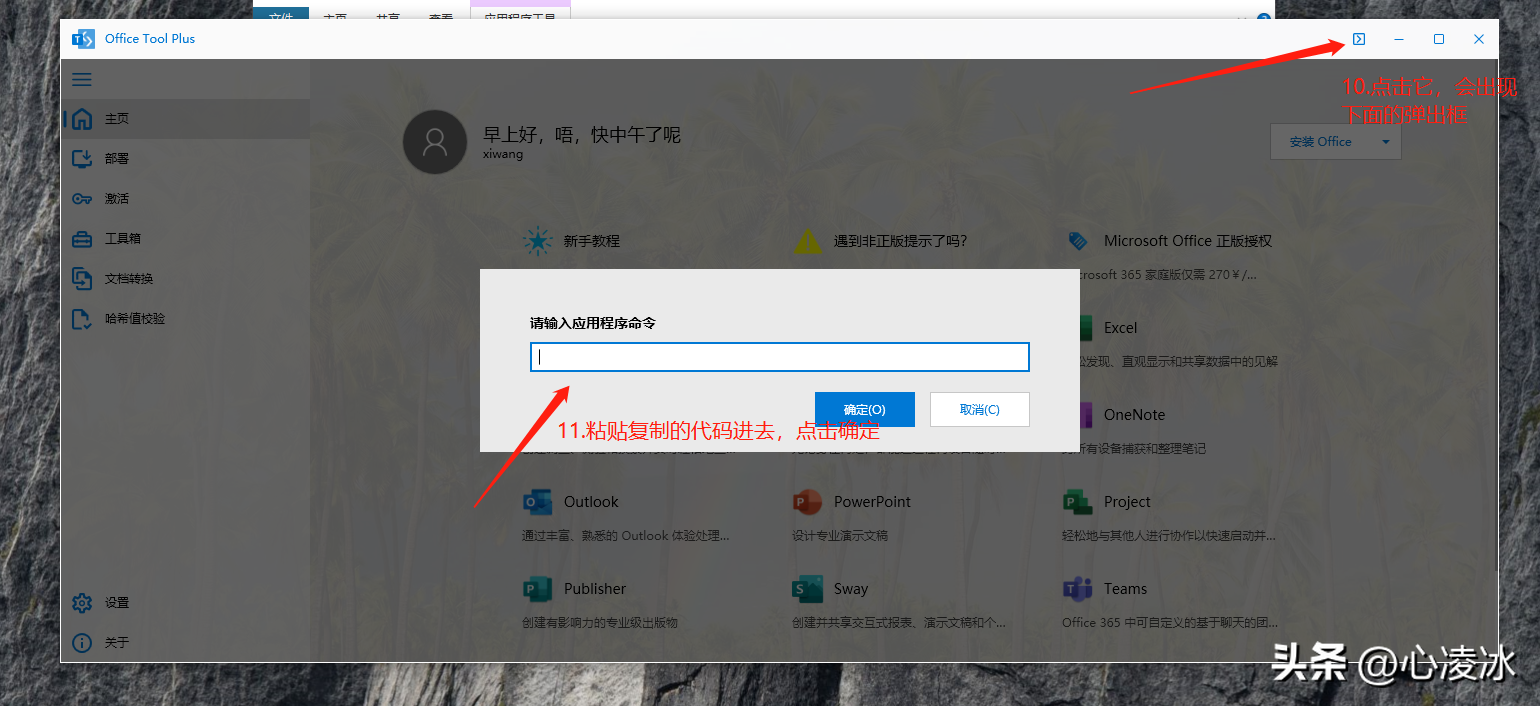Click the greeting 早上好,唔,快中午了呢
Image resolution: width=1540 pixels, height=706 pixels.
point(582,134)
